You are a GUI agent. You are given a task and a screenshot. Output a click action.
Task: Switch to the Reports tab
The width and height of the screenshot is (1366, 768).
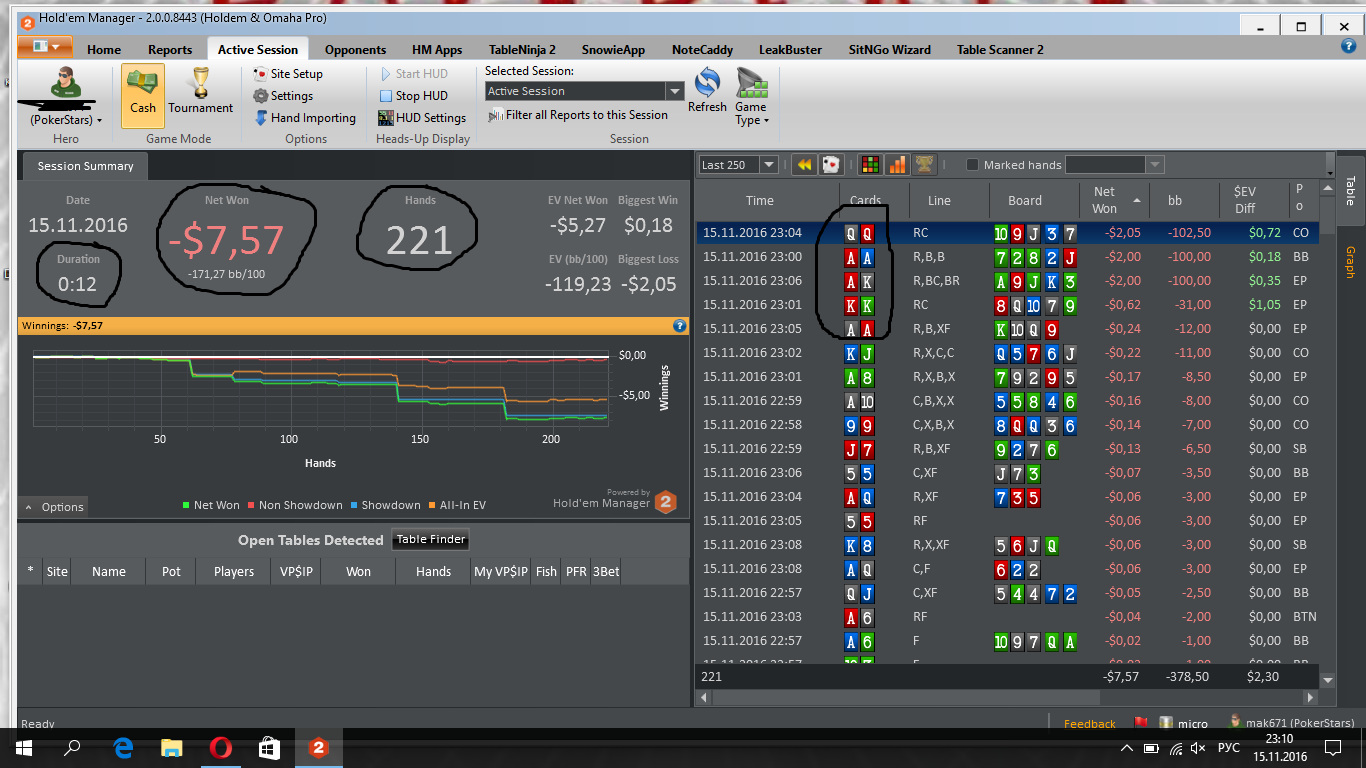(170, 49)
